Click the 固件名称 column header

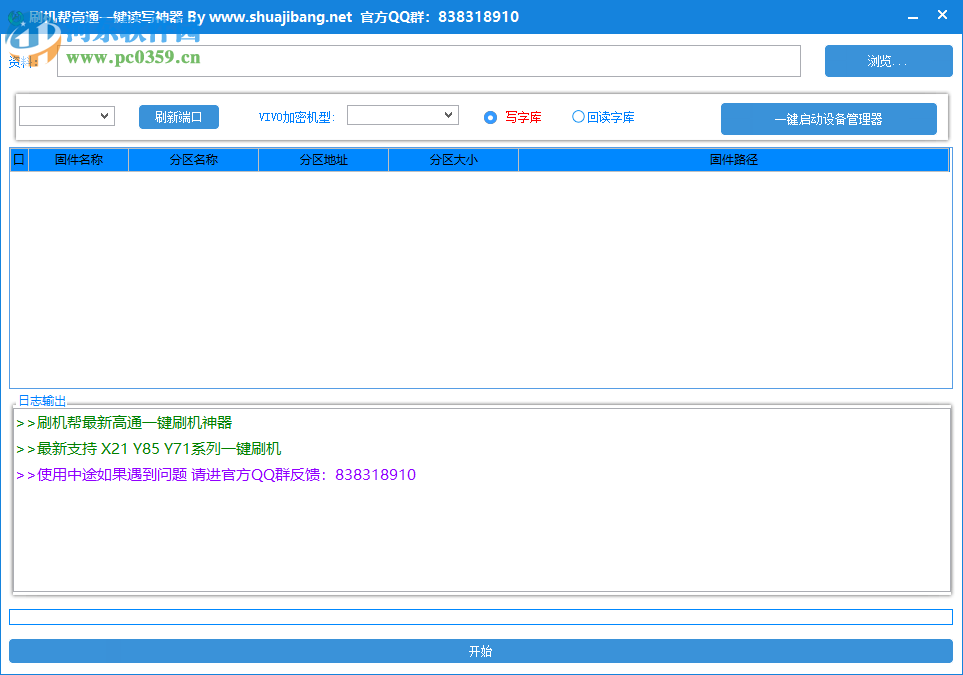(78, 160)
